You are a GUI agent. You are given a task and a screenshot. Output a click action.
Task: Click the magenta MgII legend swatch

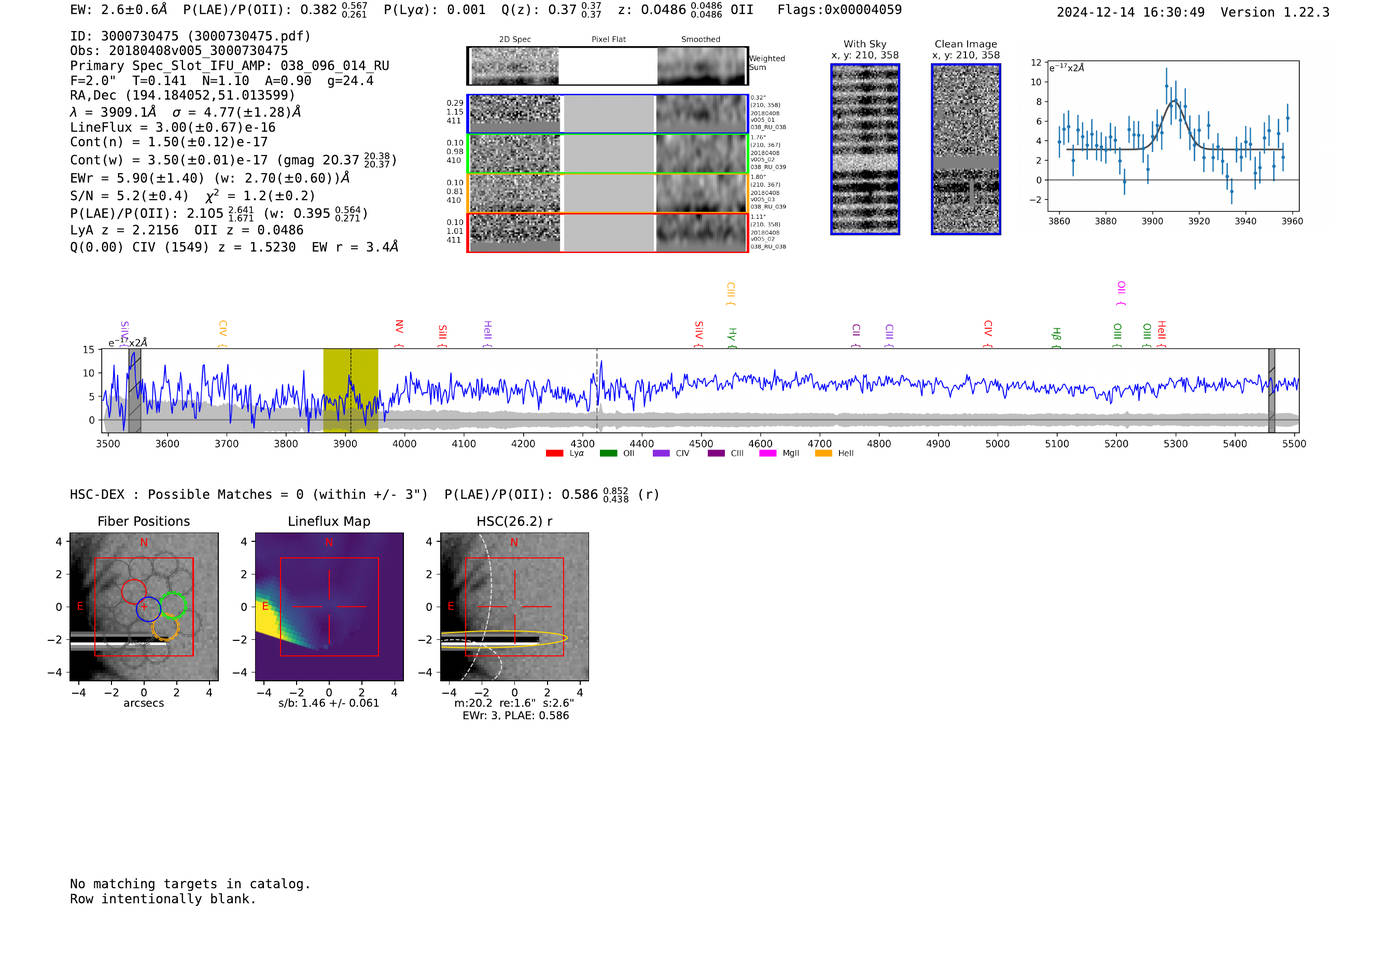(768, 453)
